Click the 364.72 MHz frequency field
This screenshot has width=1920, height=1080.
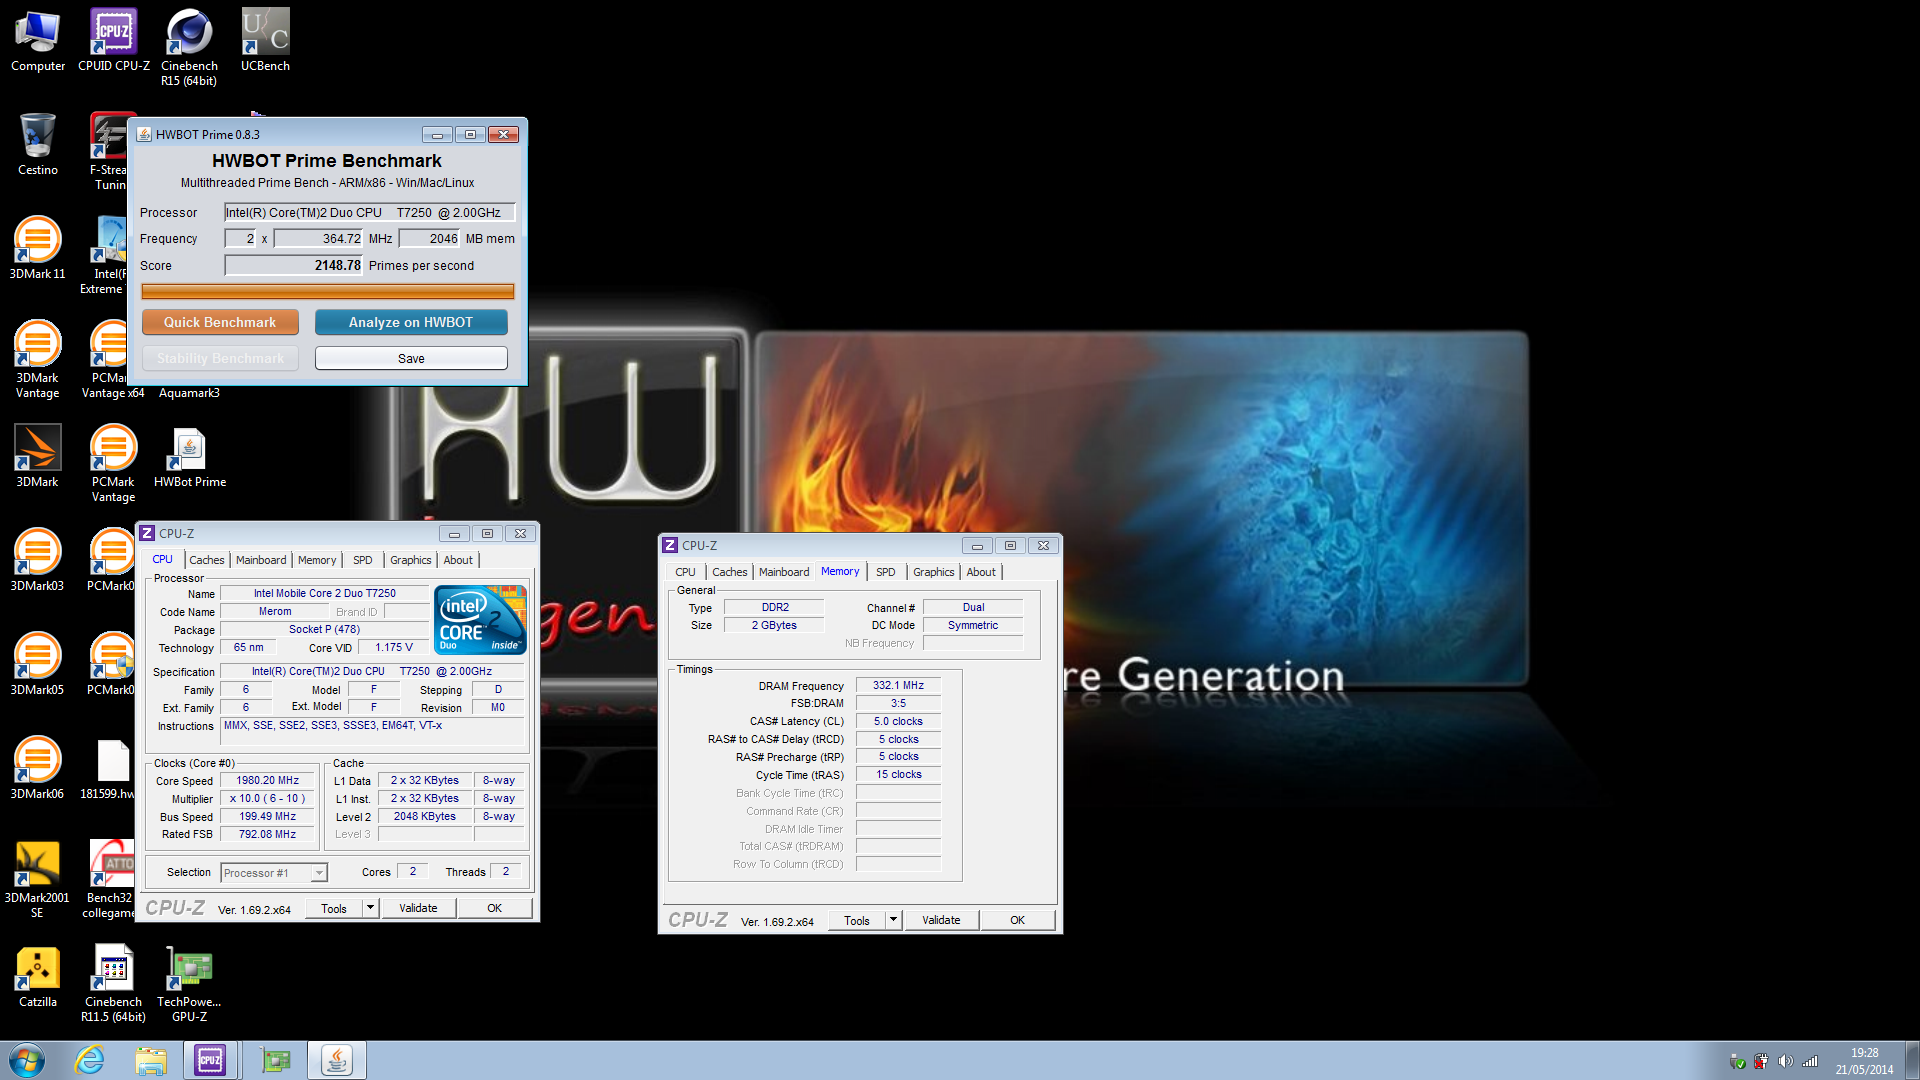pyautogui.click(x=318, y=239)
